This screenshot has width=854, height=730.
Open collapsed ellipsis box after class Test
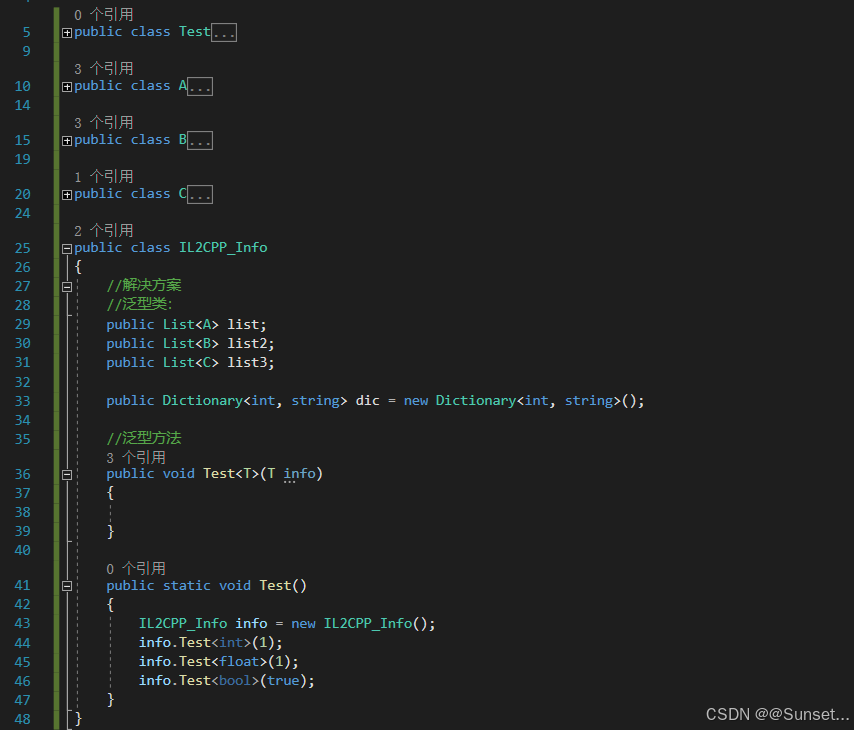tap(224, 33)
